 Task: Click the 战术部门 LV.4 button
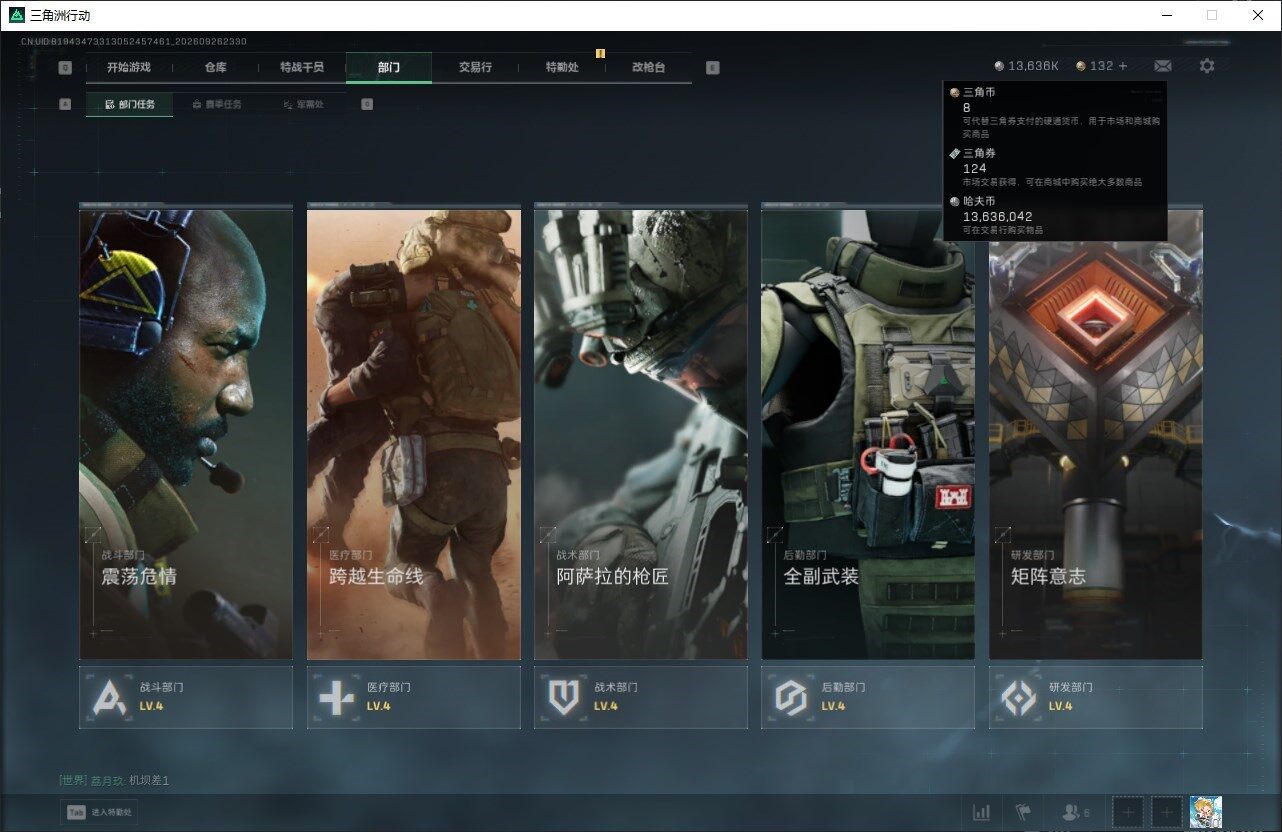641,697
